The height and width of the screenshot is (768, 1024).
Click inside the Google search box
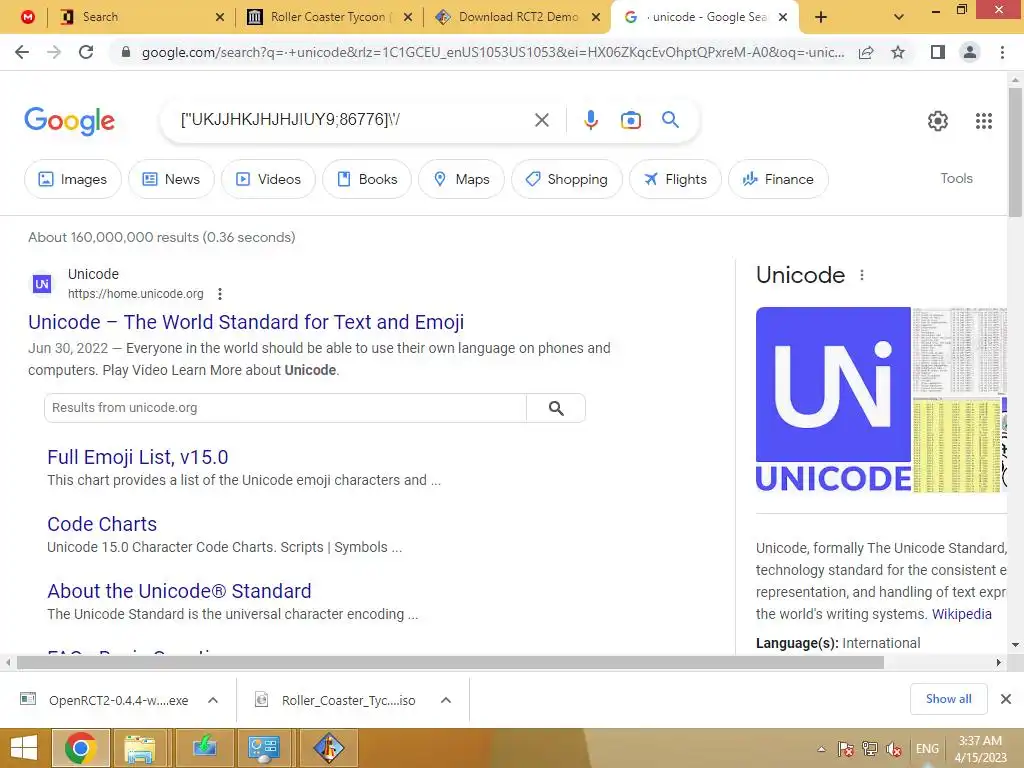[x=353, y=120]
